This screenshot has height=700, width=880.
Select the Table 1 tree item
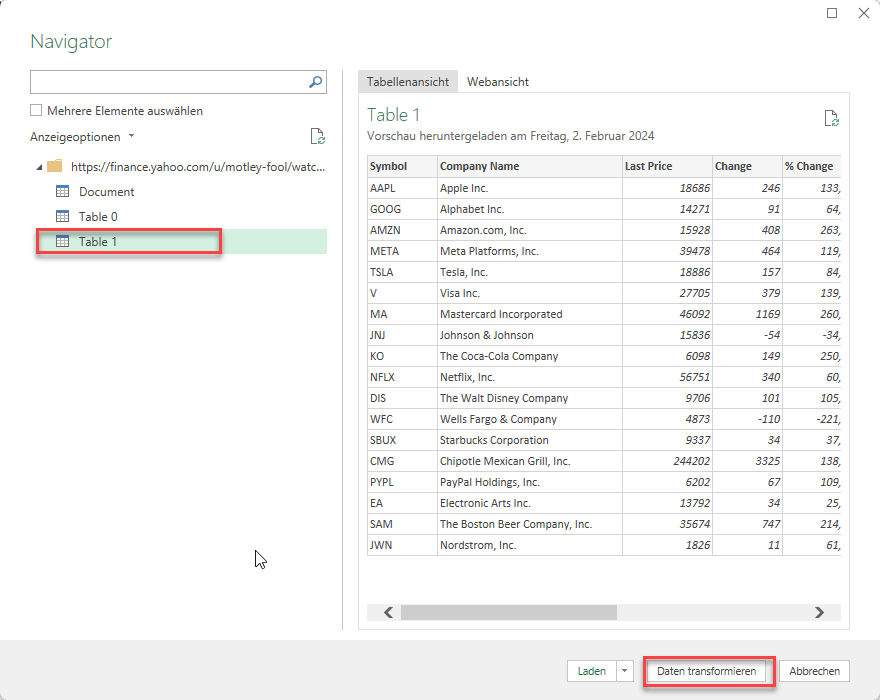click(181, 241)
